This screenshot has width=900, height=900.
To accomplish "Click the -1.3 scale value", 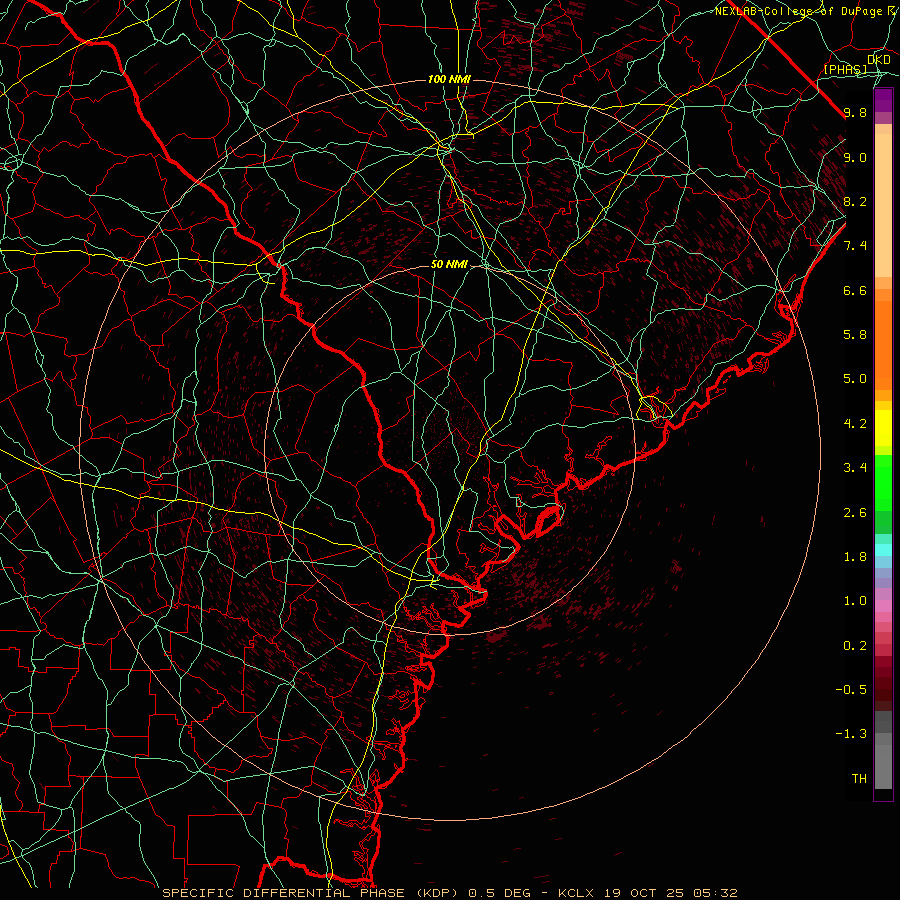I will coord(851,734).
